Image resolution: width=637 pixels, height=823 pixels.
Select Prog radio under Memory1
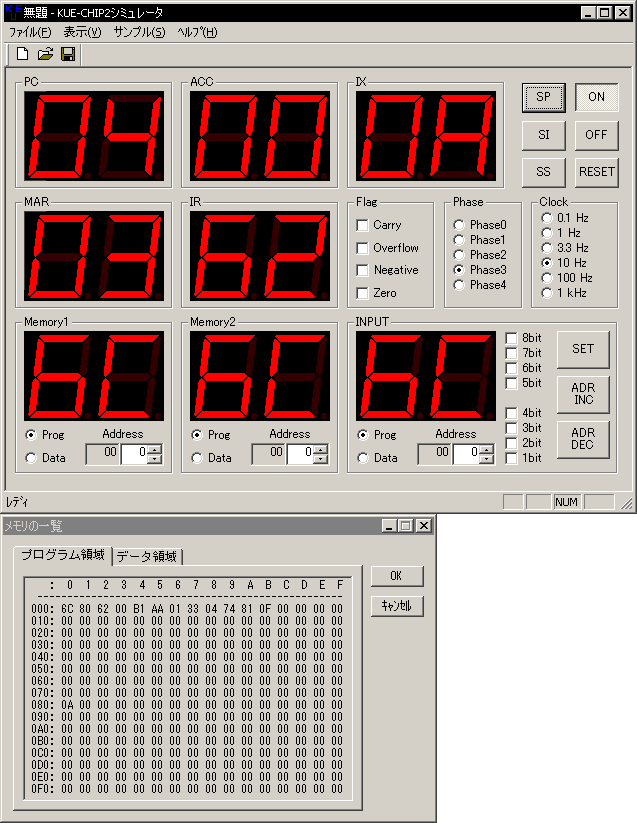[31, 435]
